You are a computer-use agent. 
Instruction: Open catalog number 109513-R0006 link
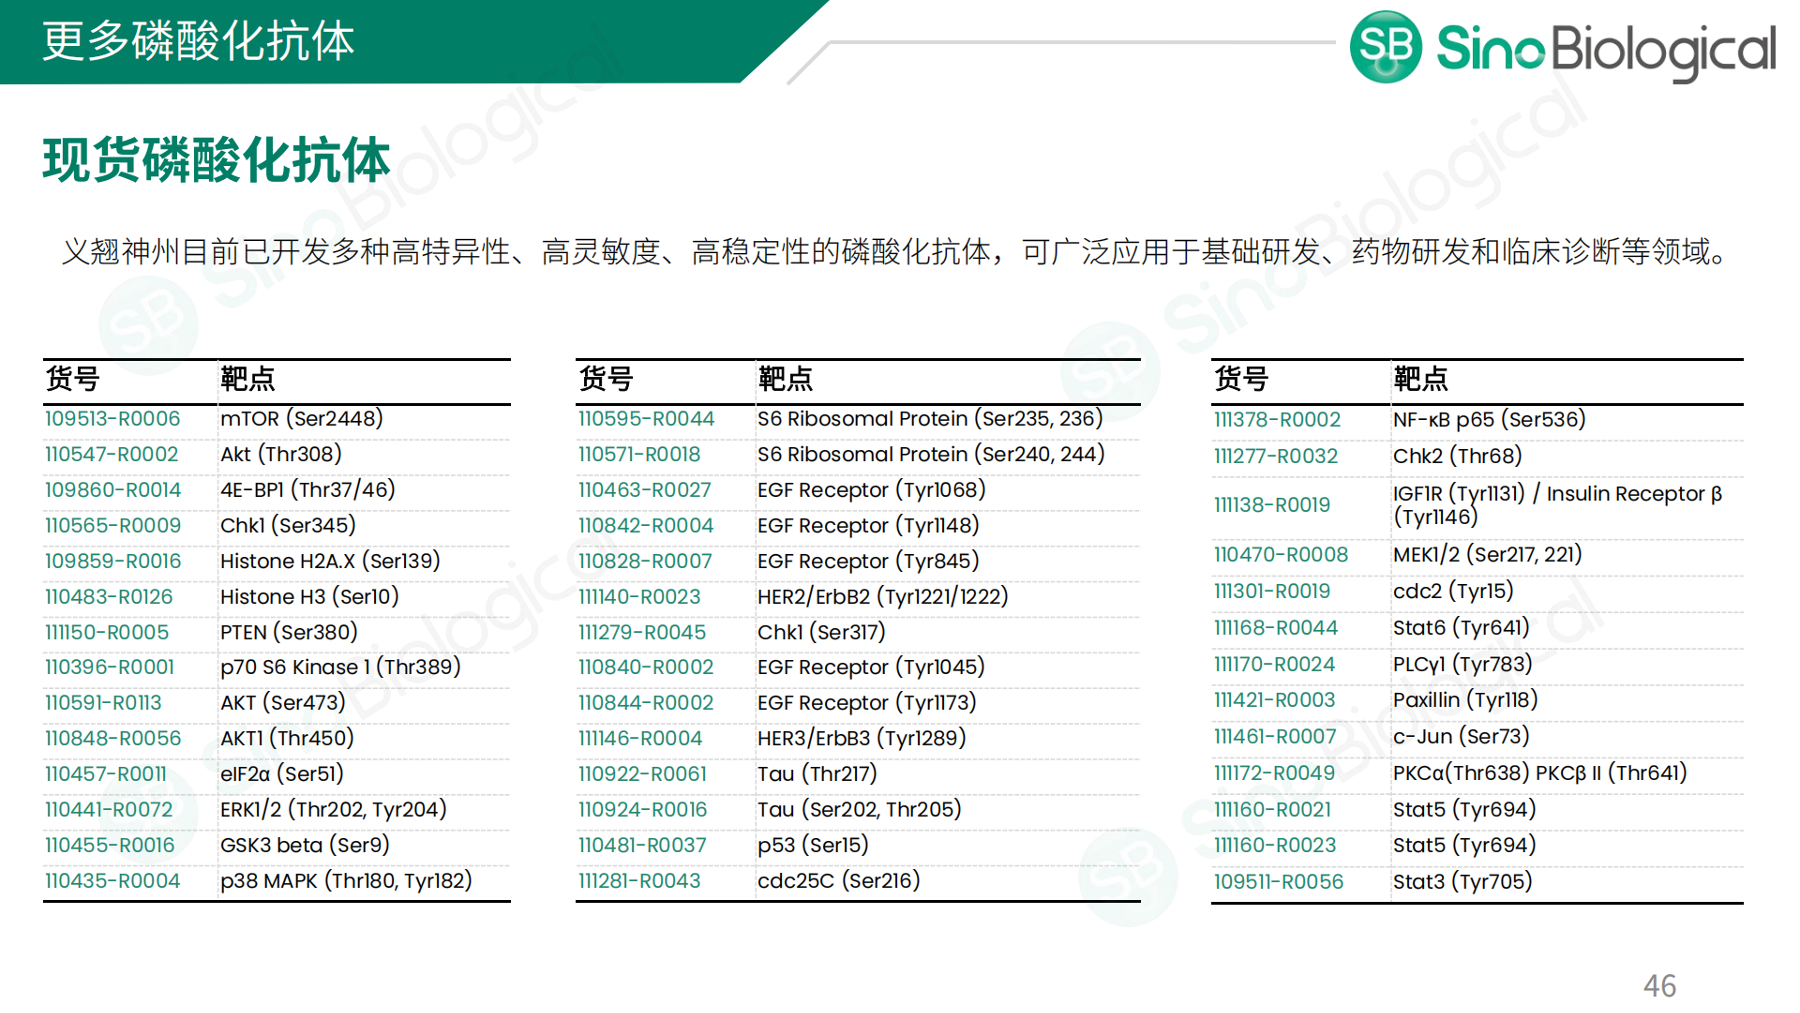[x=113, y=419]
